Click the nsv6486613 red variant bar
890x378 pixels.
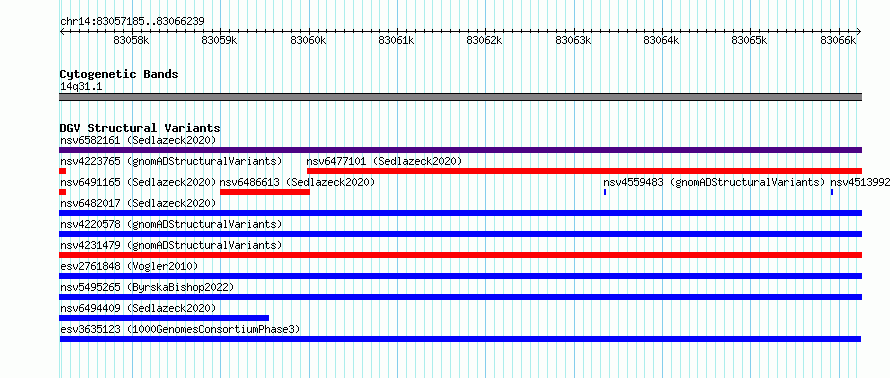point(265,192)
